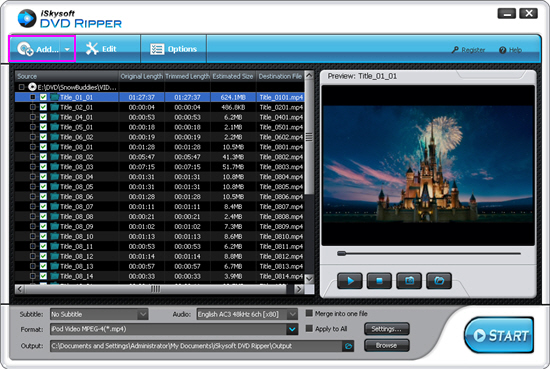Click the title list scroll up arrow
The height and width of the screenshot is (369, 550).
coord(309,75)
